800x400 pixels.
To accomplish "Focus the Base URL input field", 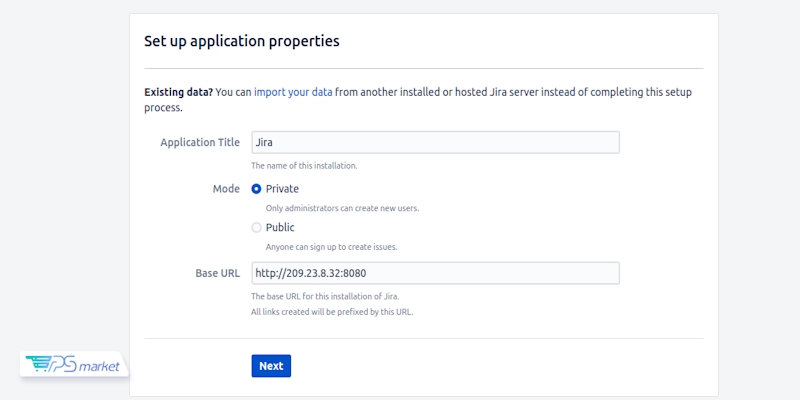I will (x=435, y=273).
